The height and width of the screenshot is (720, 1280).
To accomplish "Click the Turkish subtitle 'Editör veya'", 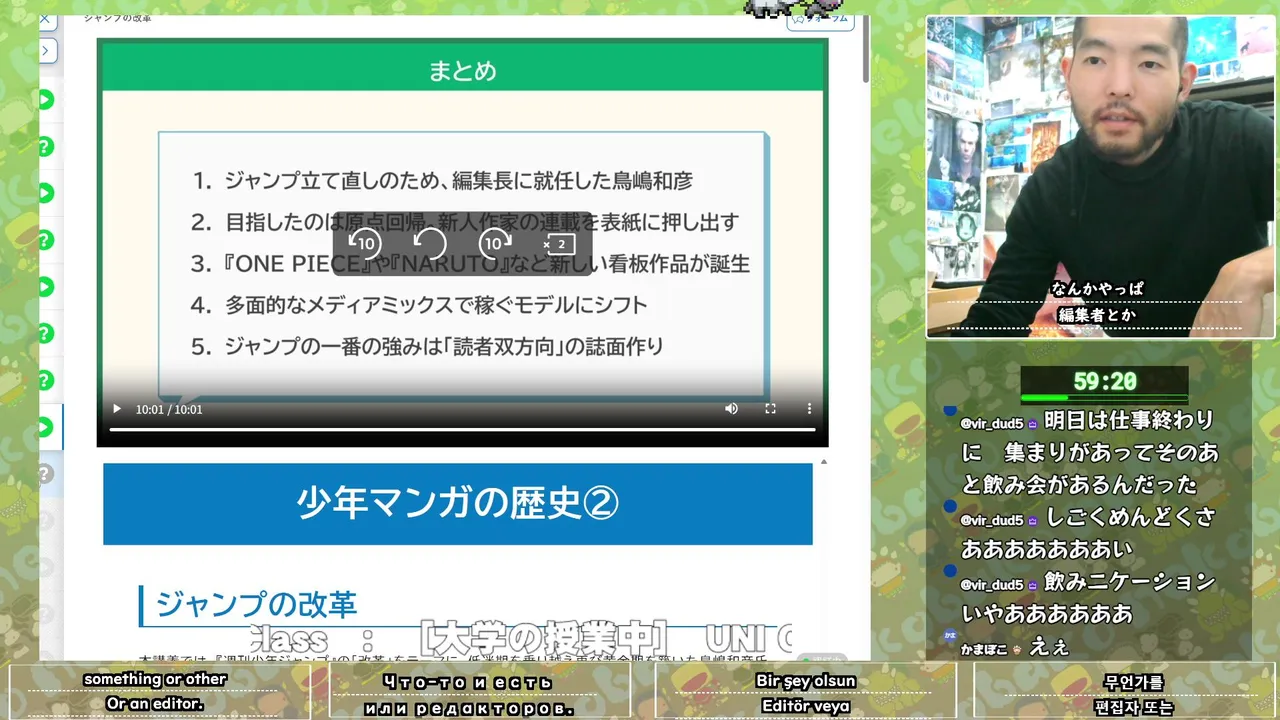I will click(x=805, y=706).
